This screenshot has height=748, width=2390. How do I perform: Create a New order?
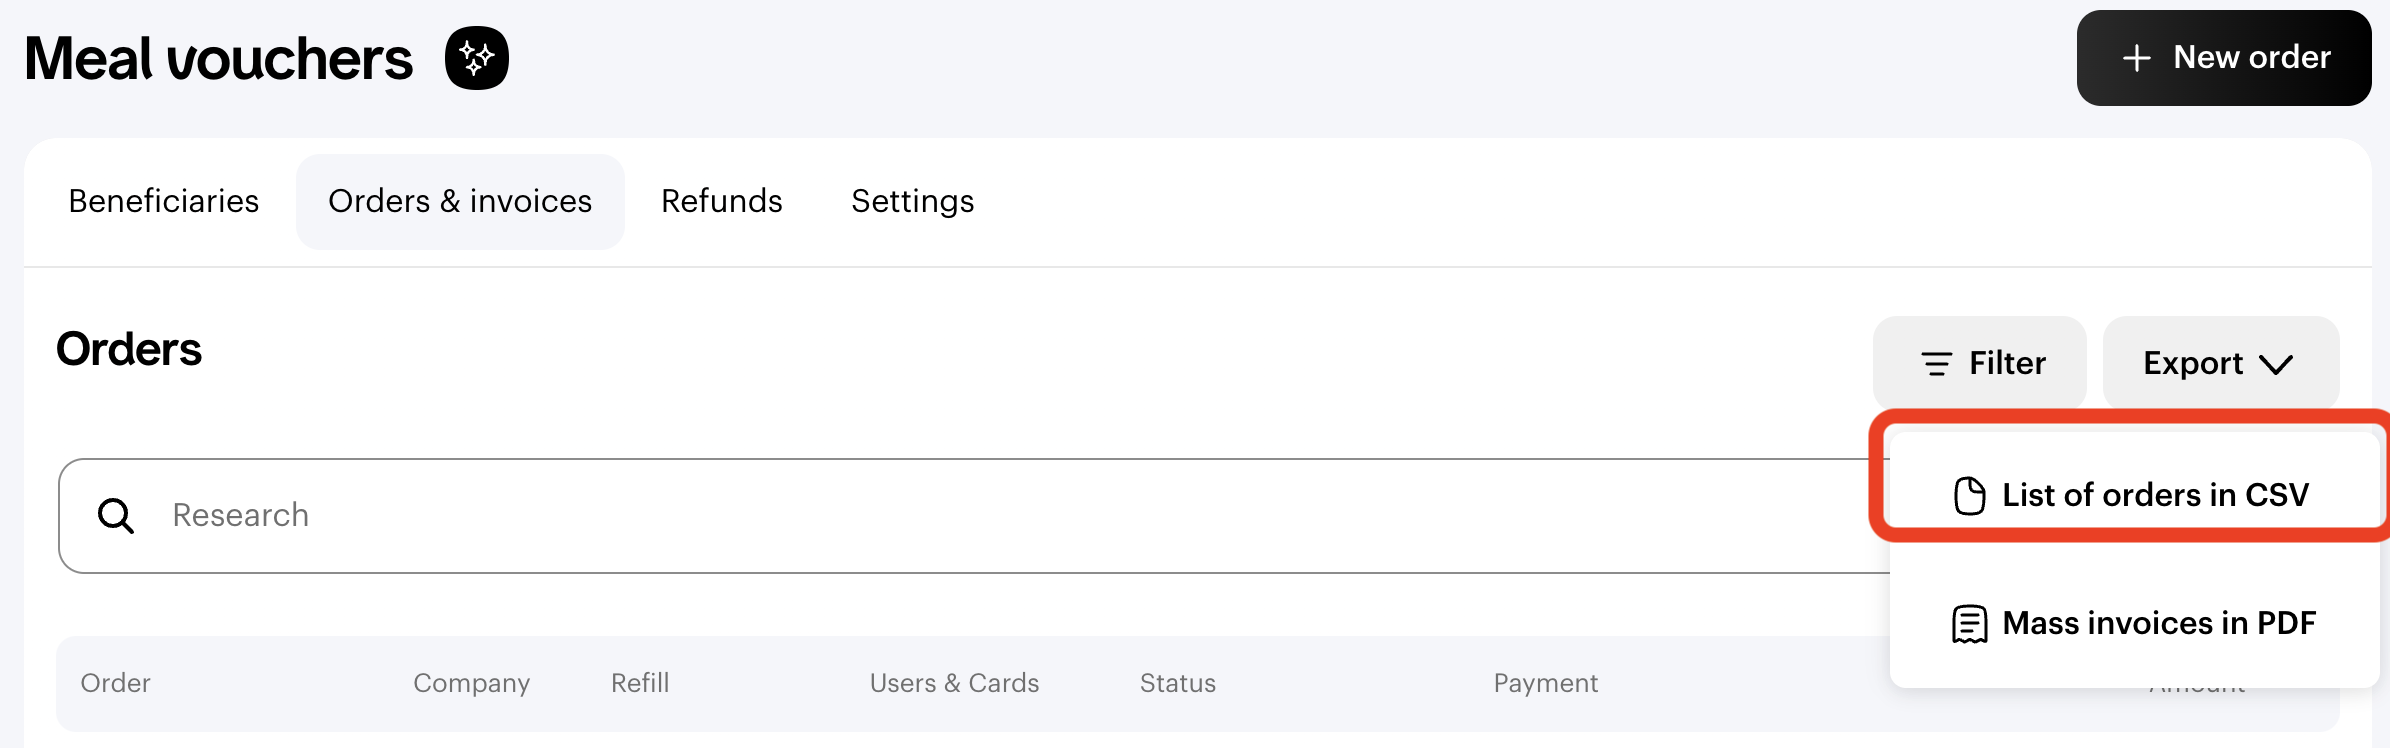[2224, 58]
